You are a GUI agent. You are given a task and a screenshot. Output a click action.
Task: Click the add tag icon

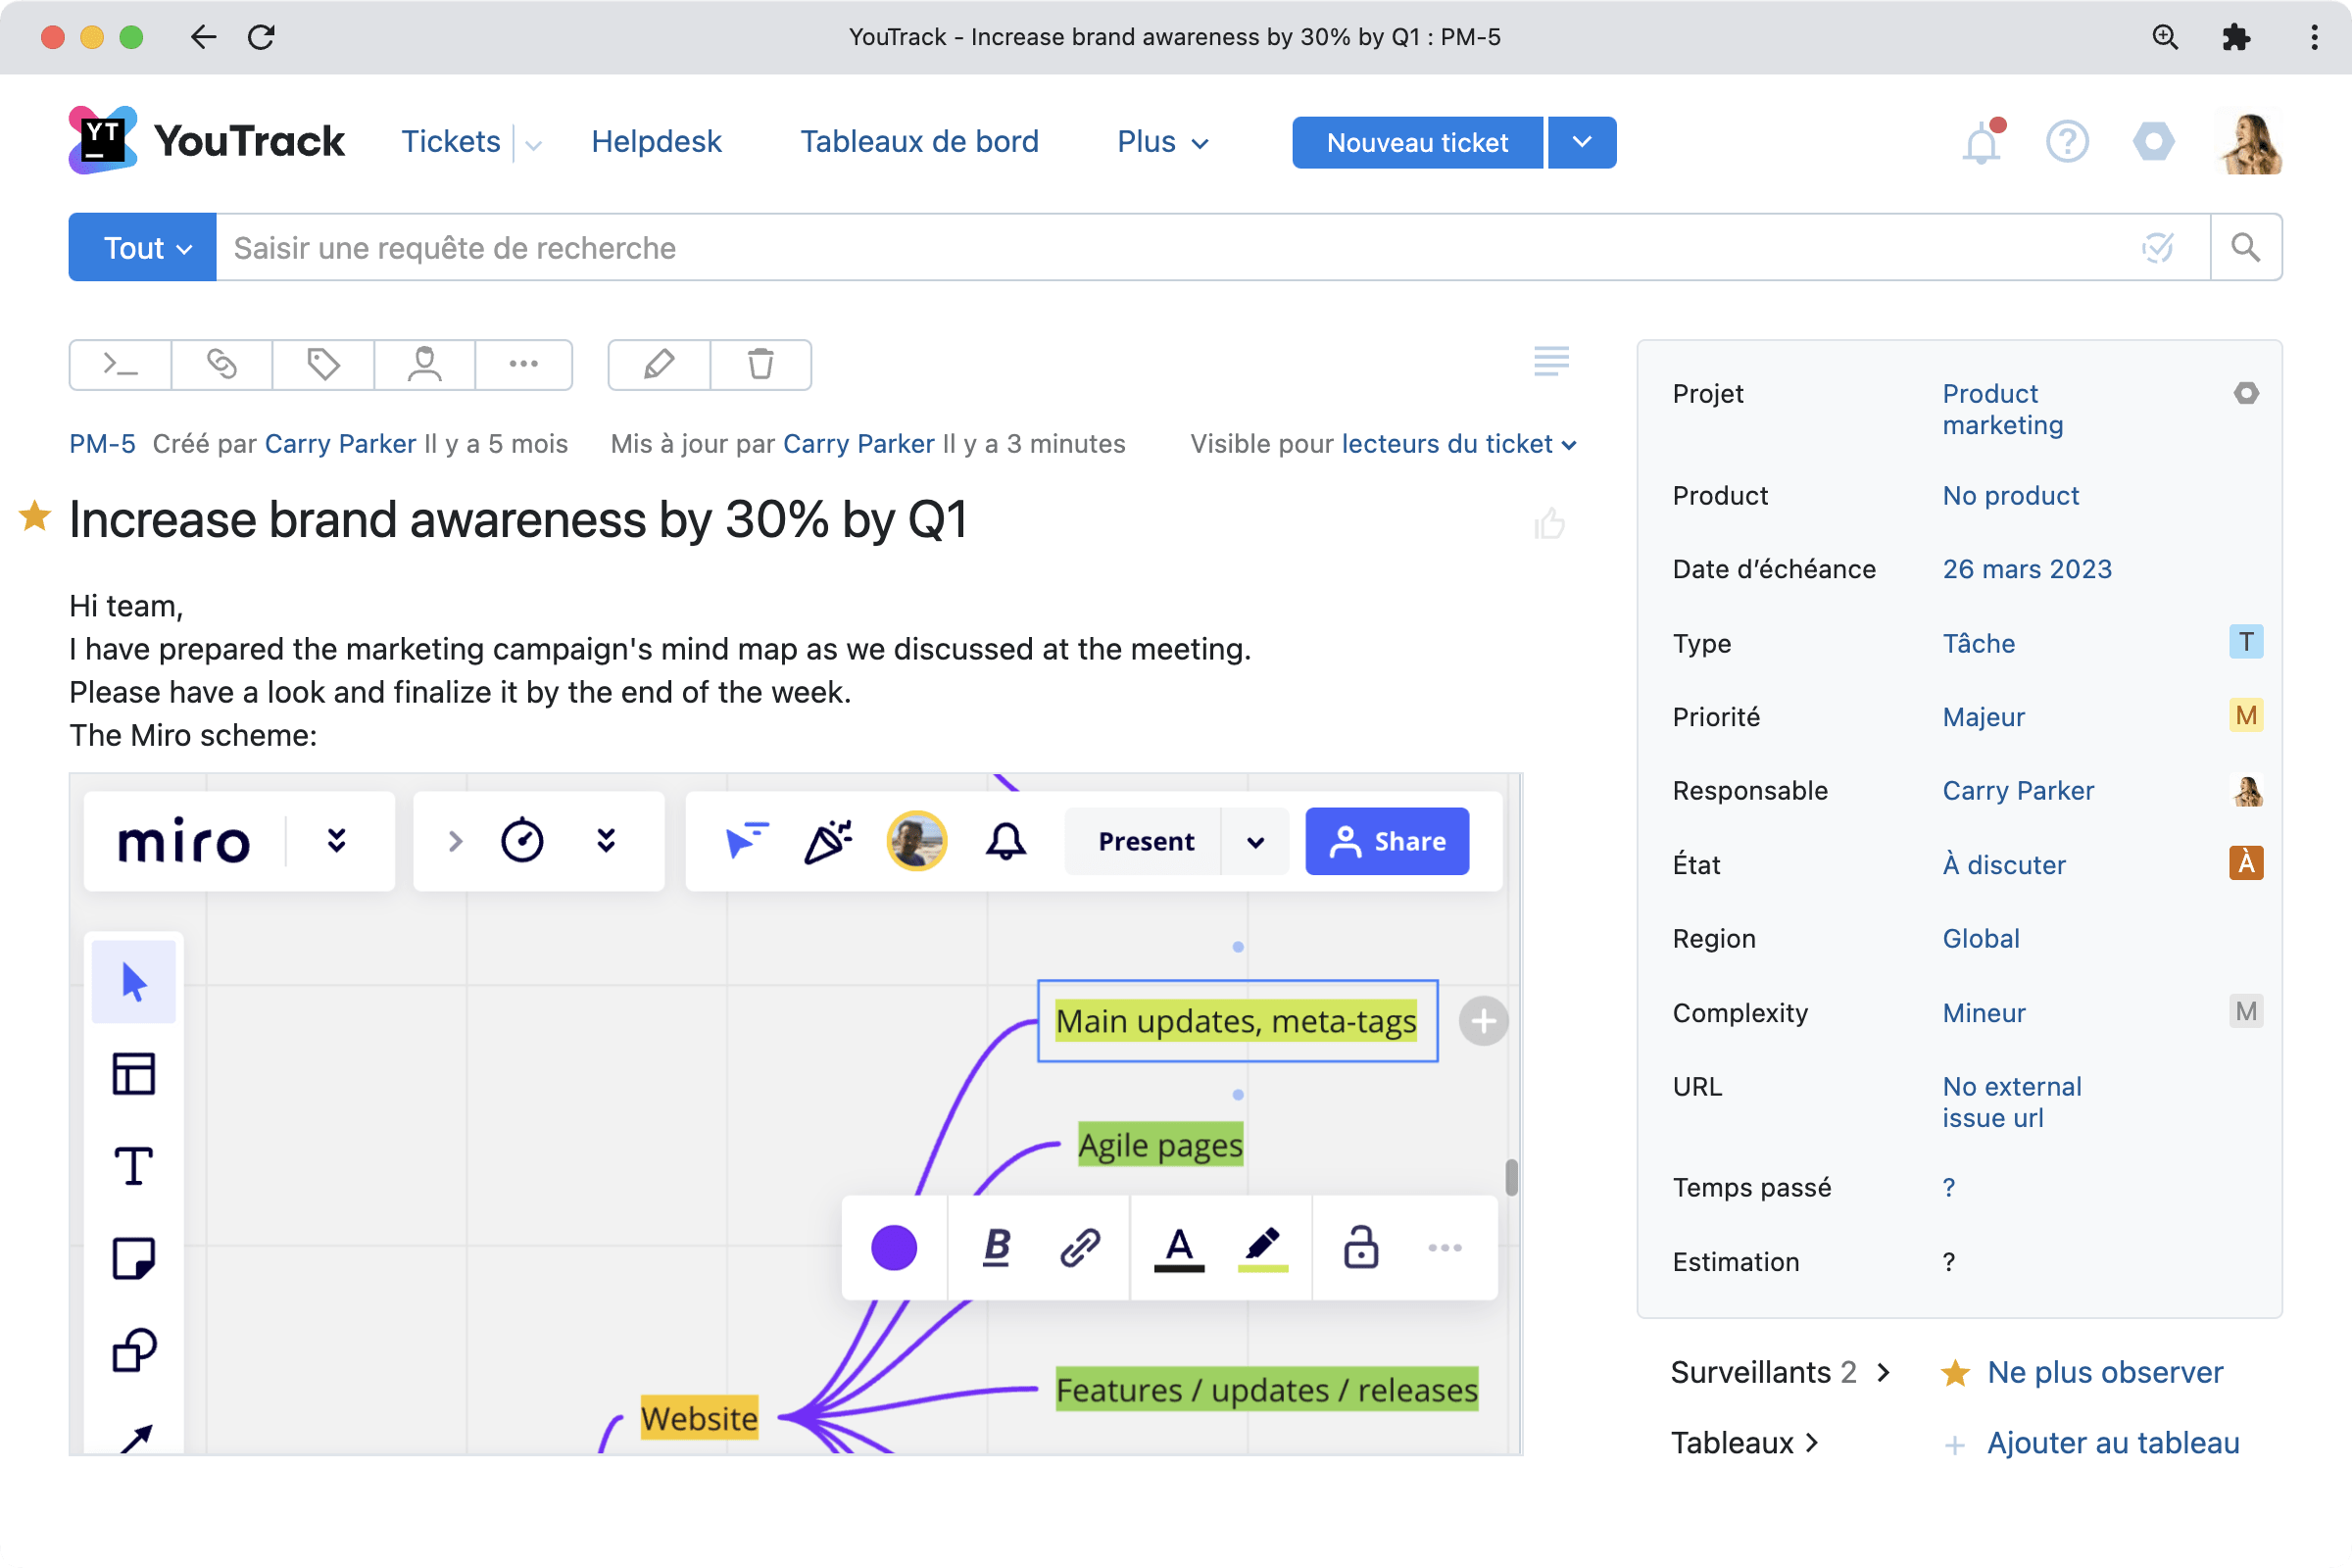pyautogui.click(x=323, y=364)
